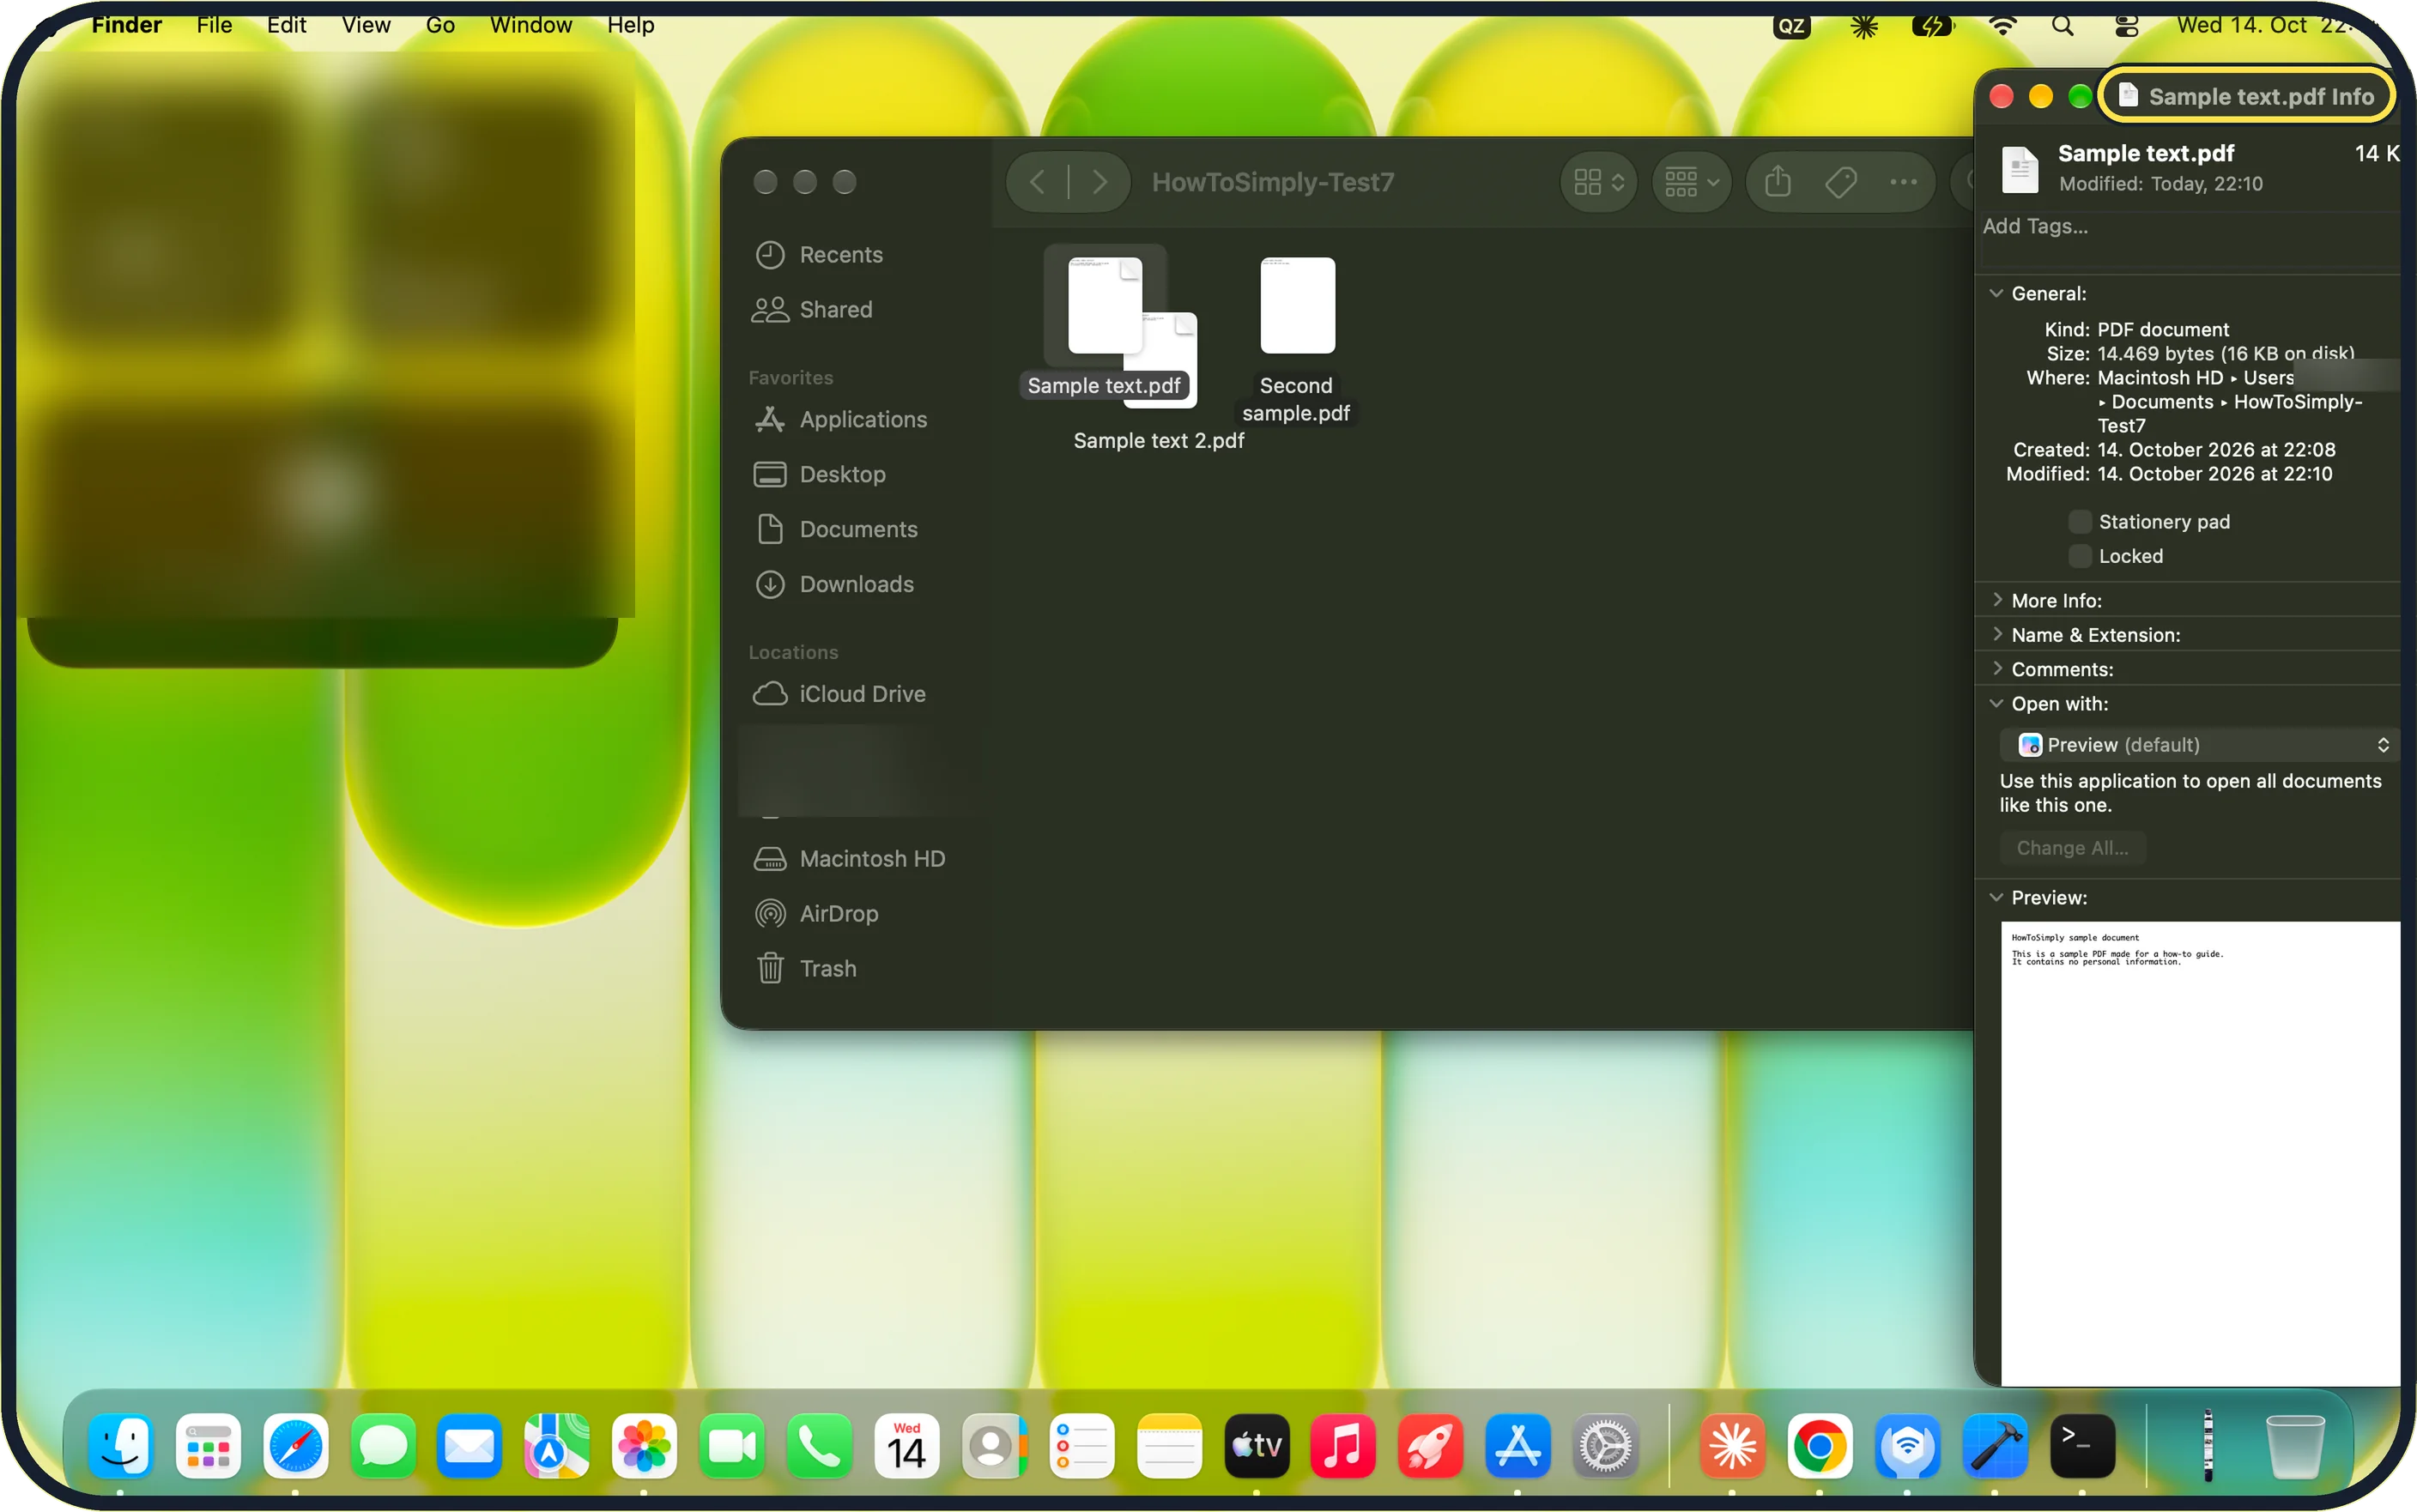The width and height of the screenshot is (2417, 1512).
Task: Open the Go menu
Action: [x=440, y=25]
